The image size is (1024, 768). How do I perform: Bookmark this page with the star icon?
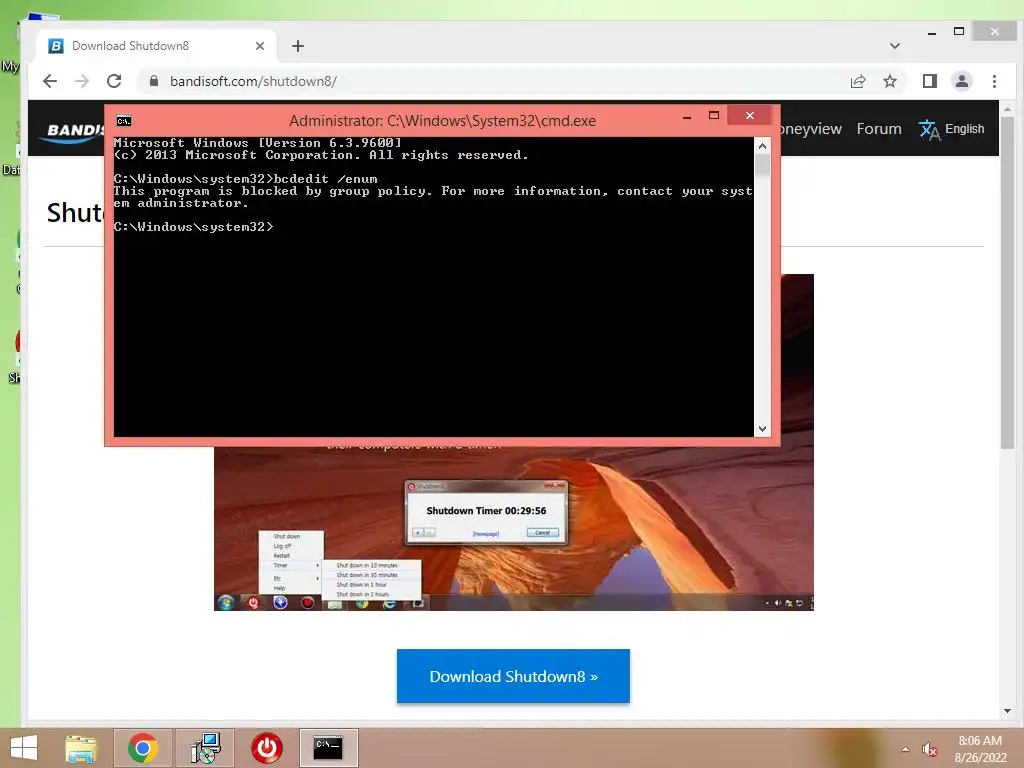click(890, 81)
